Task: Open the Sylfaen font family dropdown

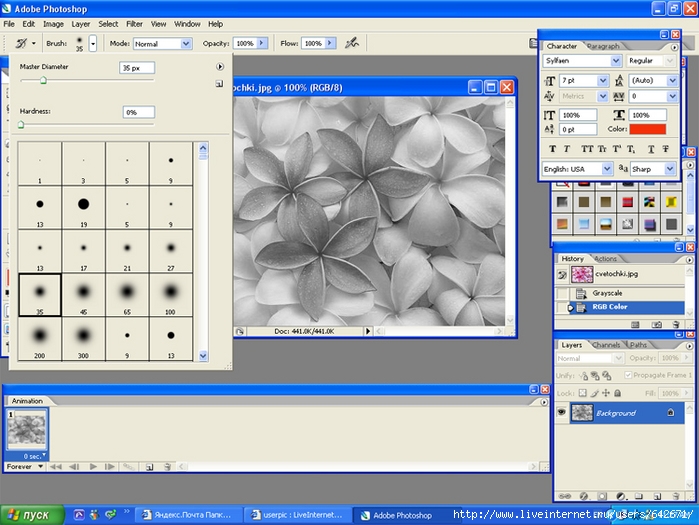Action: (x=616, y=61)
